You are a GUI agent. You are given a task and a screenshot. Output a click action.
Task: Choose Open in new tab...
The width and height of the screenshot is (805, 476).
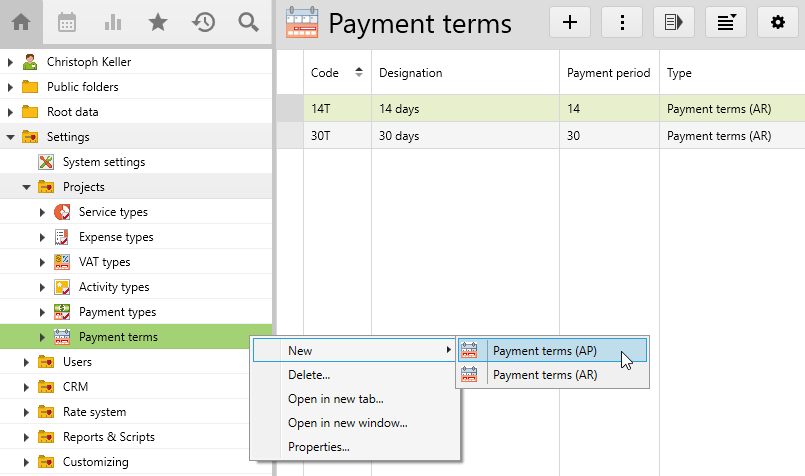coord(335,399)
